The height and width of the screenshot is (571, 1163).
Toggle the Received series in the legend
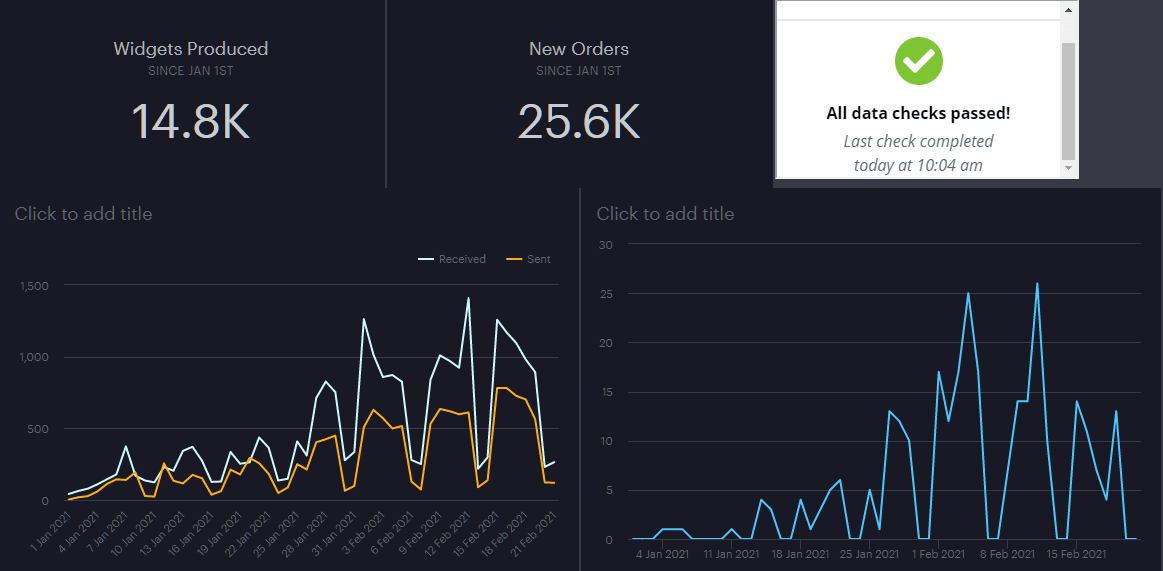pyautogui.click(x=461, y=259)
